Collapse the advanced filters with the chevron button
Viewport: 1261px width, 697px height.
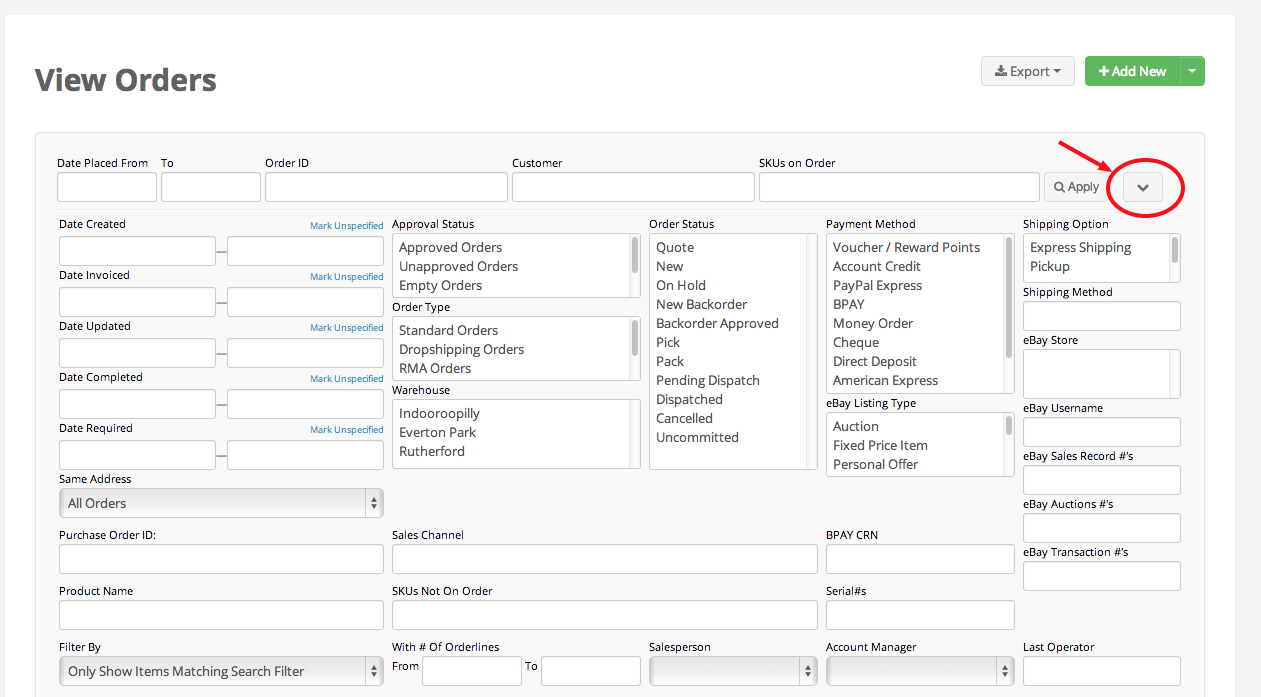pos(1143,187)
